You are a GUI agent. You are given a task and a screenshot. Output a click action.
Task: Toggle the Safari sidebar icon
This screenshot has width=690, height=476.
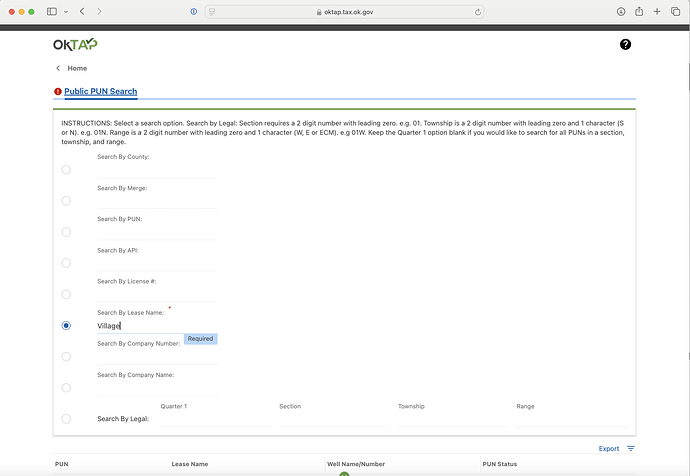coord(52,11)
